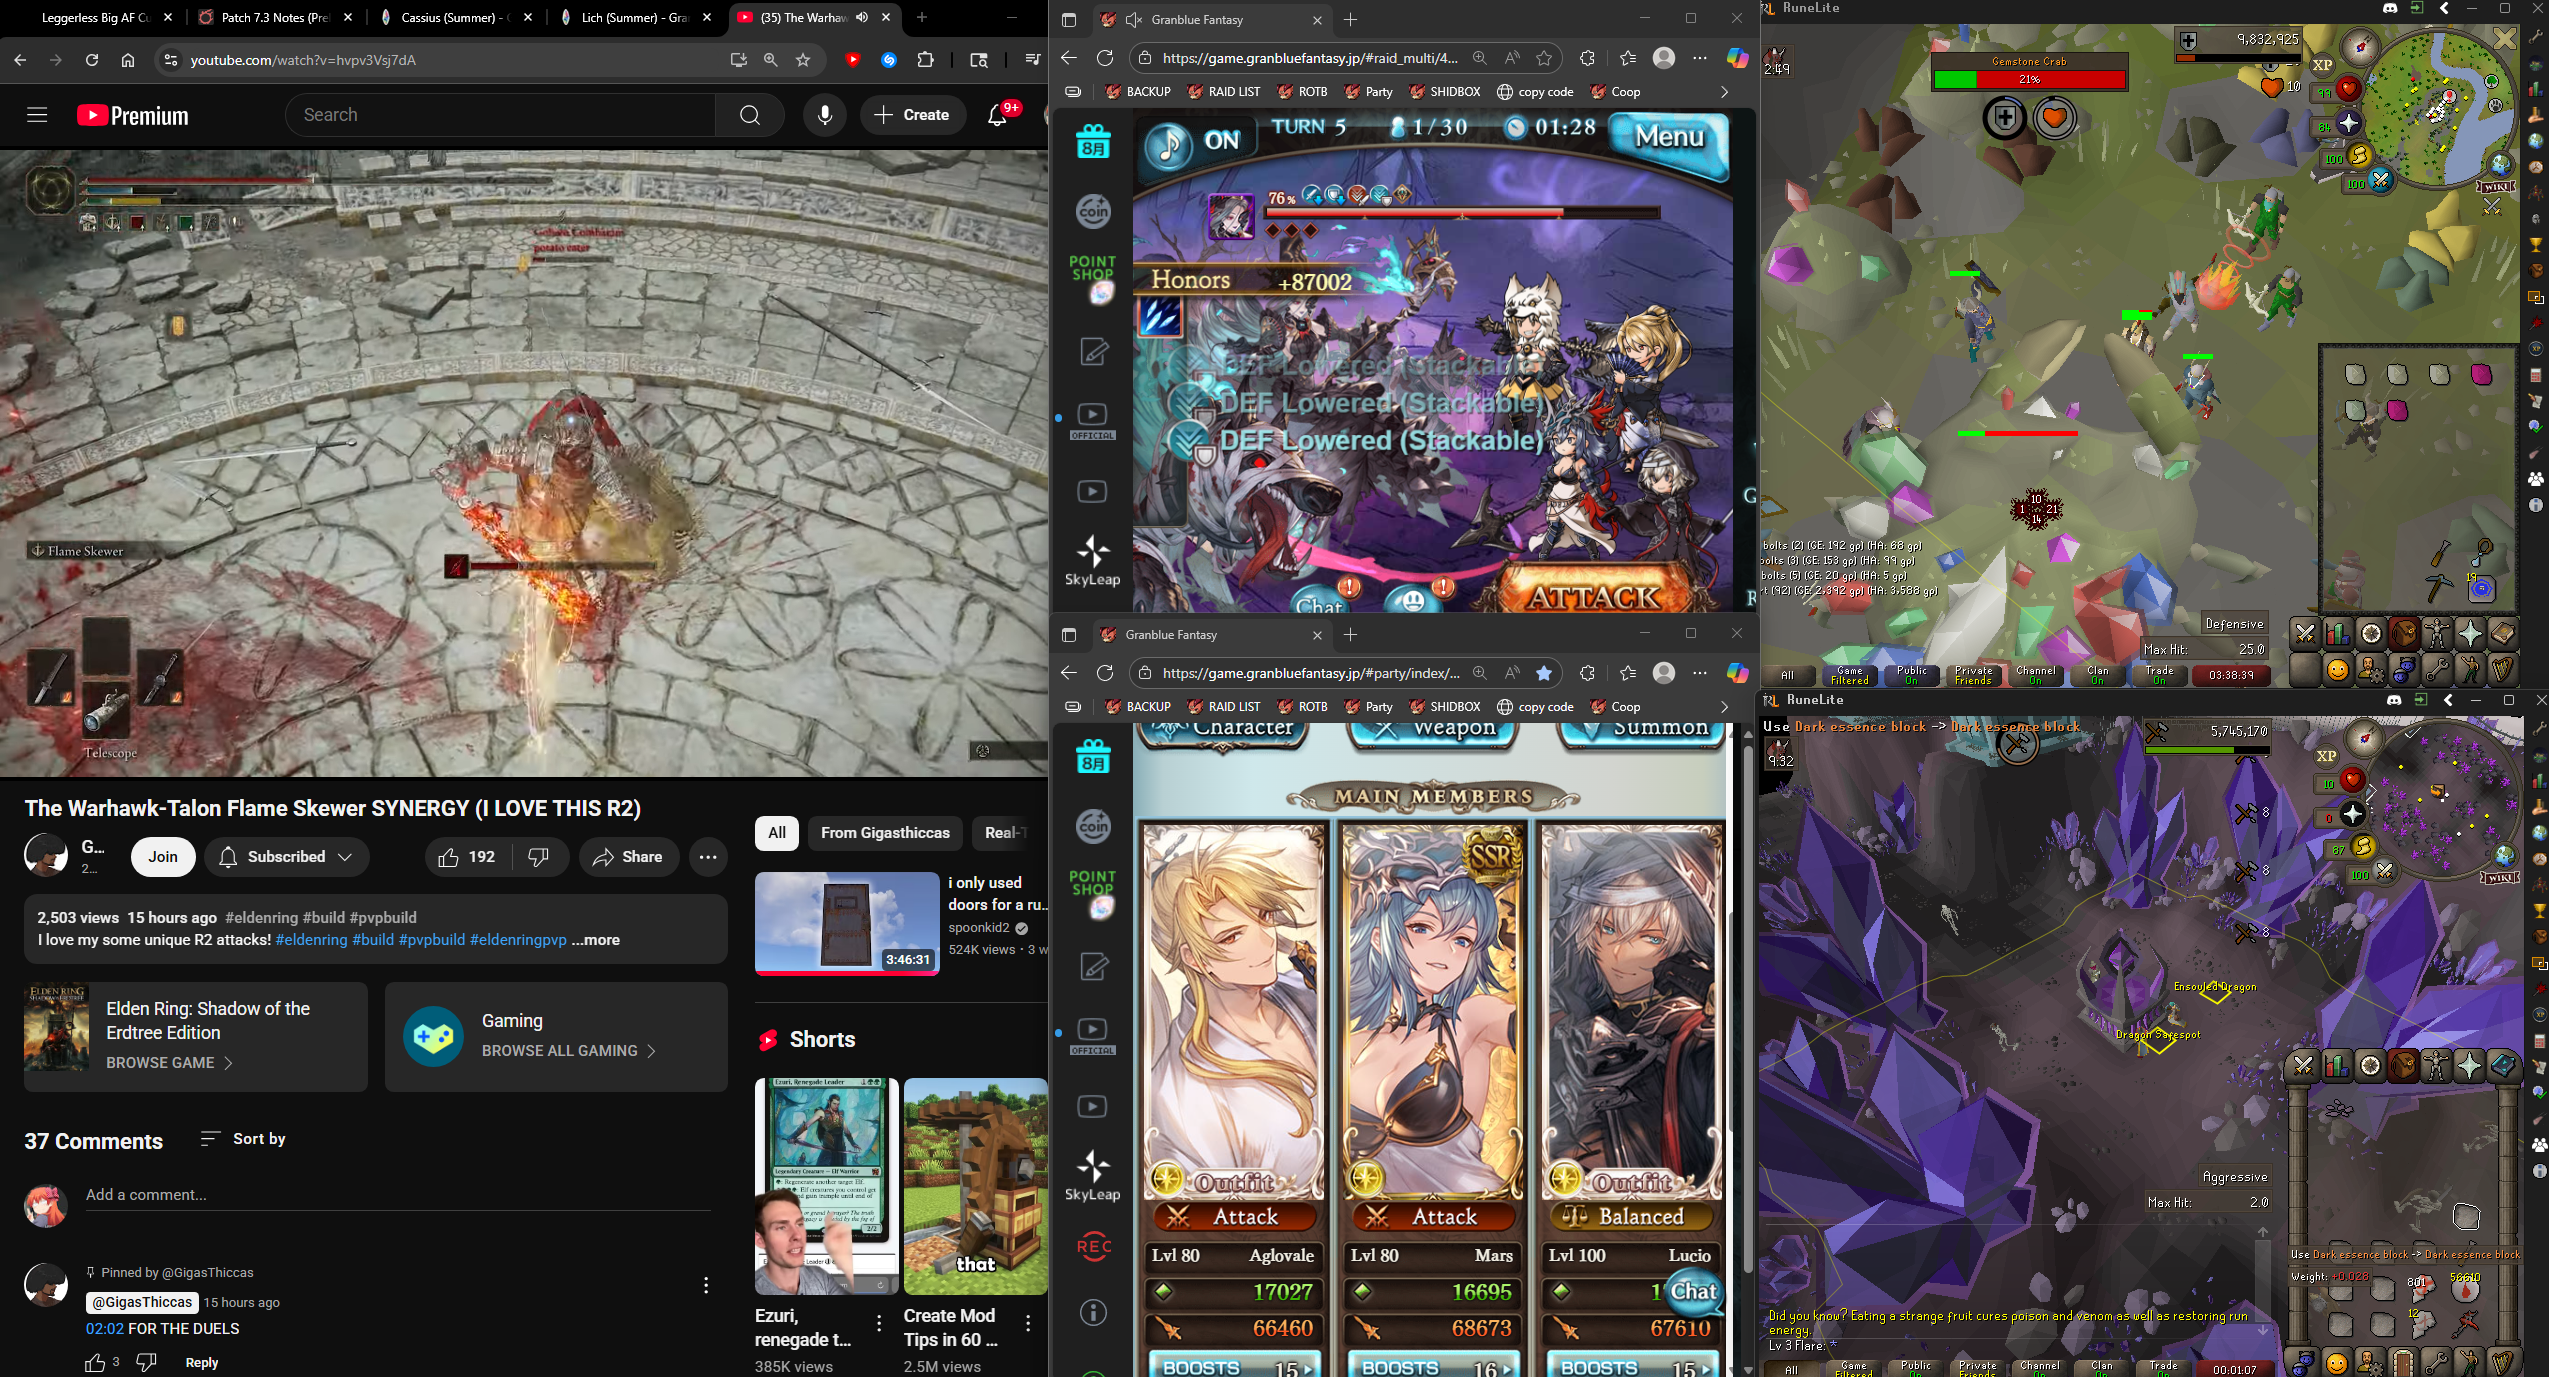Switch to Cassius (Summer) Chrome tab
This screenshot has width=2549, height=1377.
coord(455,17)
